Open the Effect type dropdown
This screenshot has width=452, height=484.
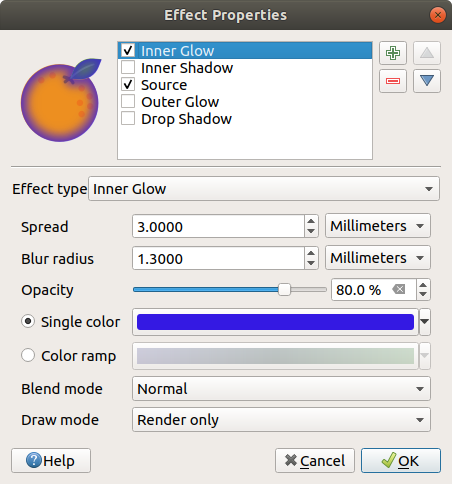(264, 189)
